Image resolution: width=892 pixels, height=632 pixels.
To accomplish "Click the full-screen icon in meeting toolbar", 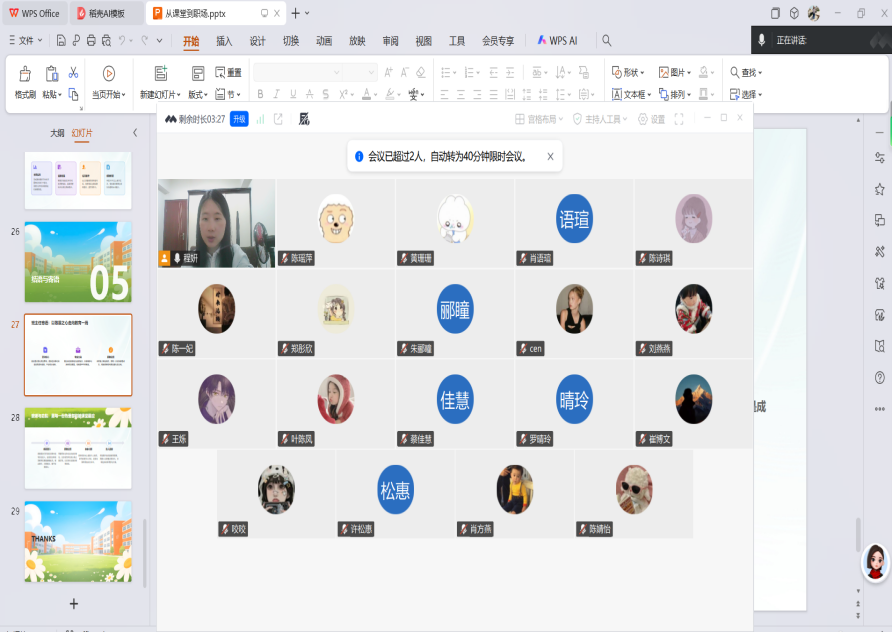I will [679, 119].
